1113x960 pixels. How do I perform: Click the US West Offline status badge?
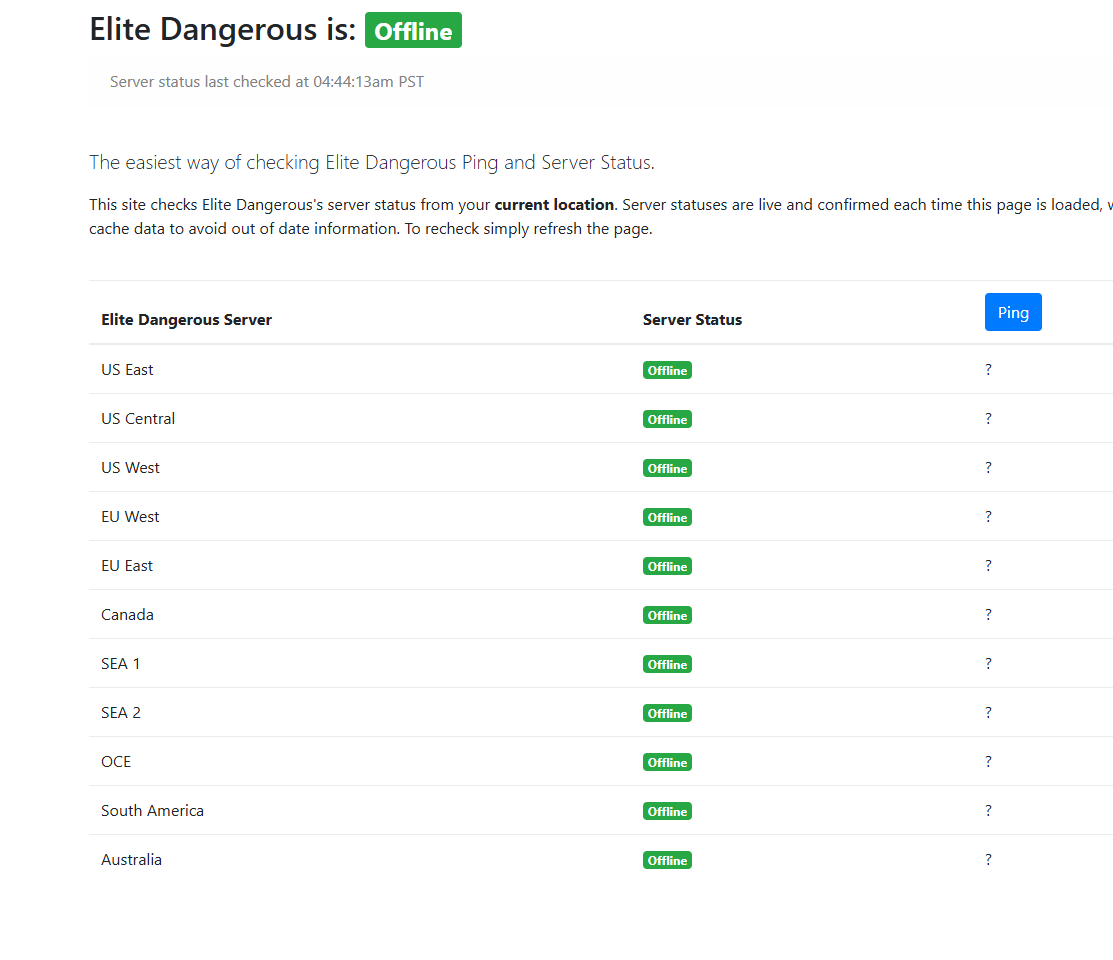[x=667, y=468]
